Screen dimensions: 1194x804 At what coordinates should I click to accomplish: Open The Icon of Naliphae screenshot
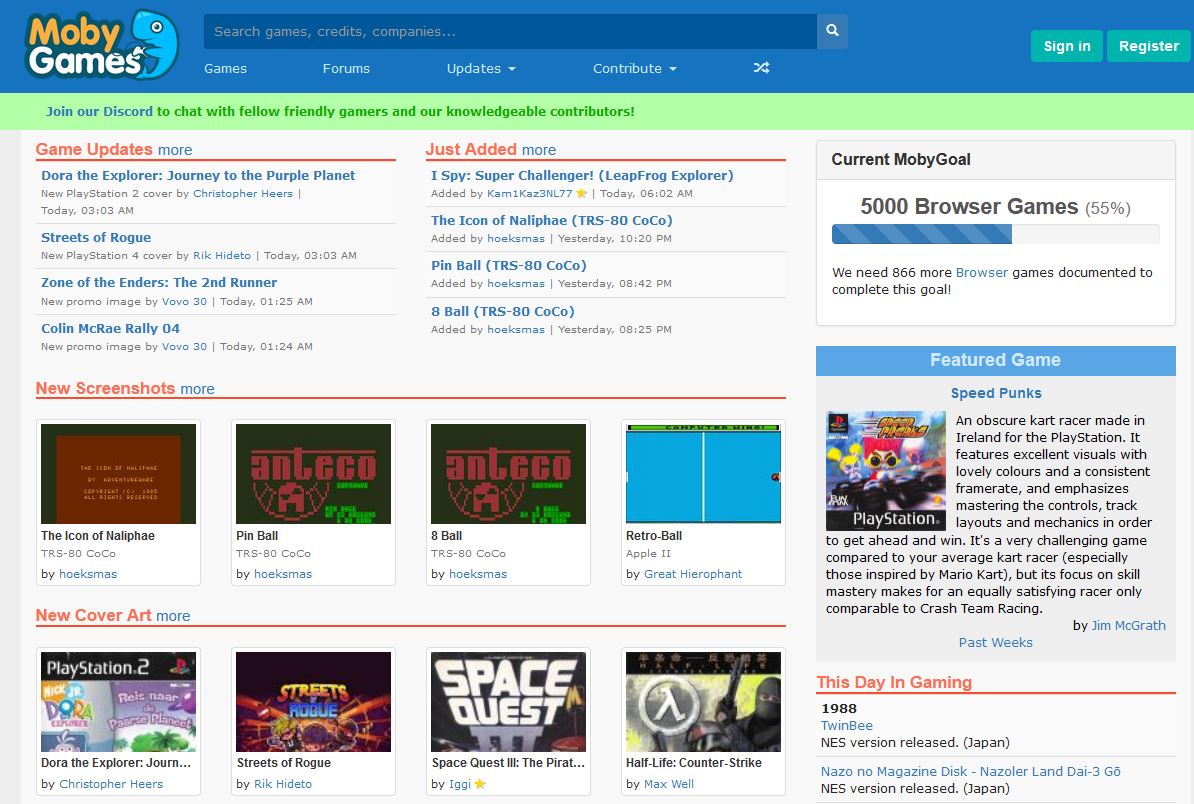[x=118, y=473]
